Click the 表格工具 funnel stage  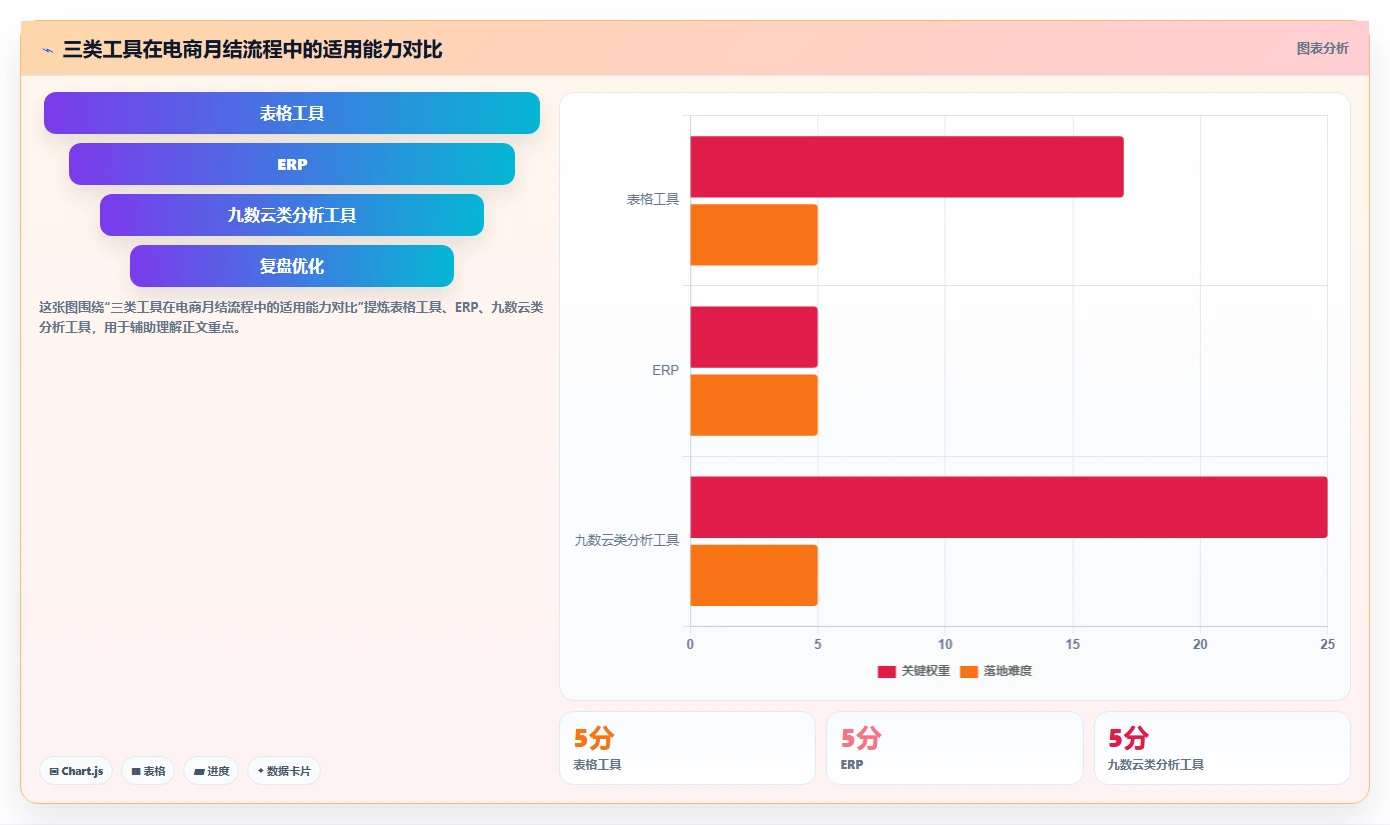[292, 113]
